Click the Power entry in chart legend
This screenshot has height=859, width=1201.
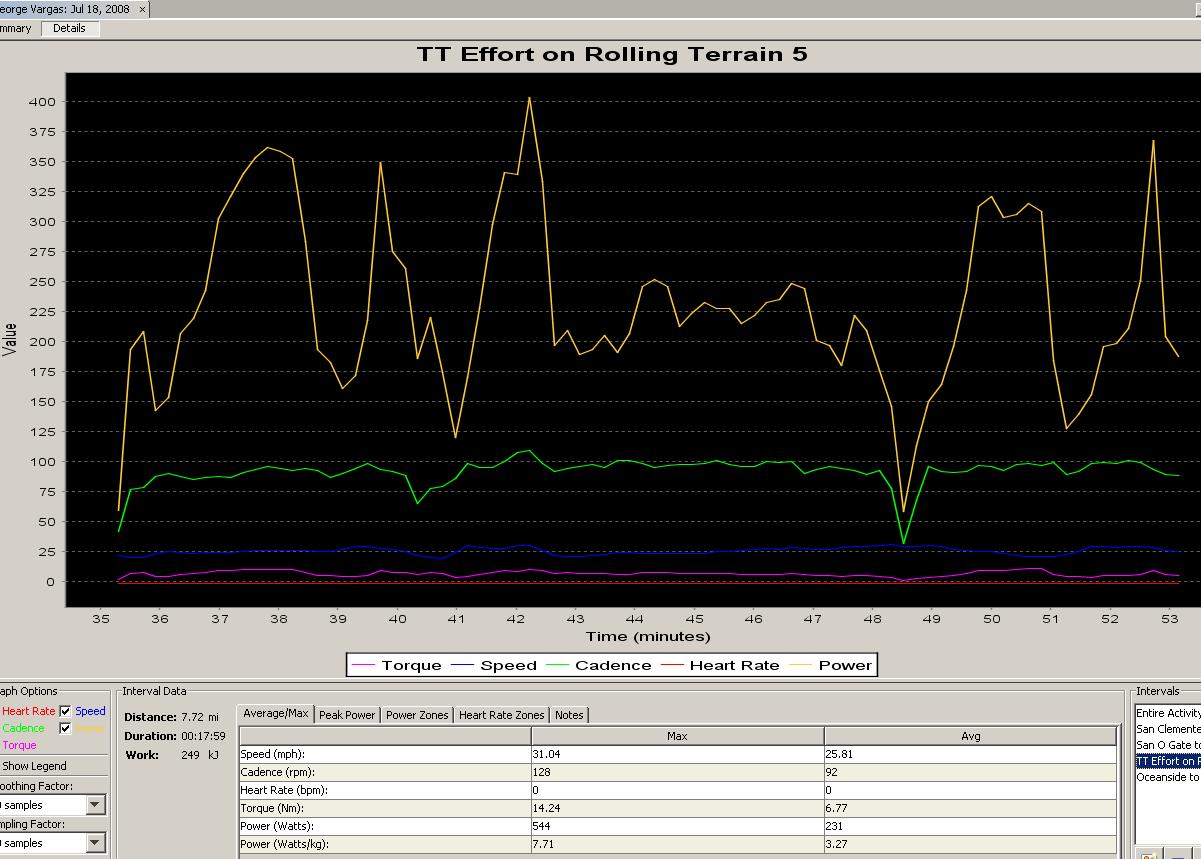coord(845,665)
